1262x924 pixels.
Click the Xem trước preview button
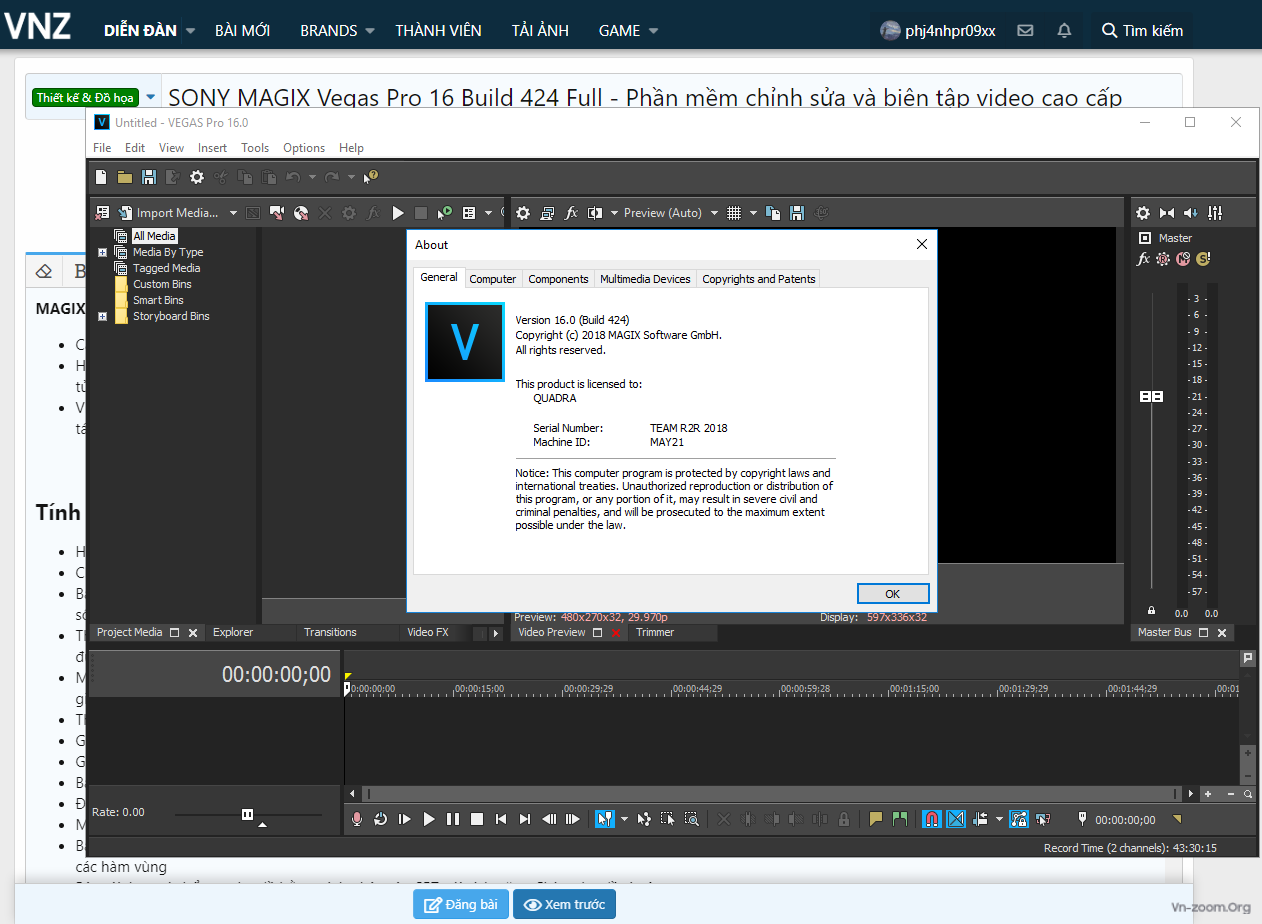[x=564, y=904]
